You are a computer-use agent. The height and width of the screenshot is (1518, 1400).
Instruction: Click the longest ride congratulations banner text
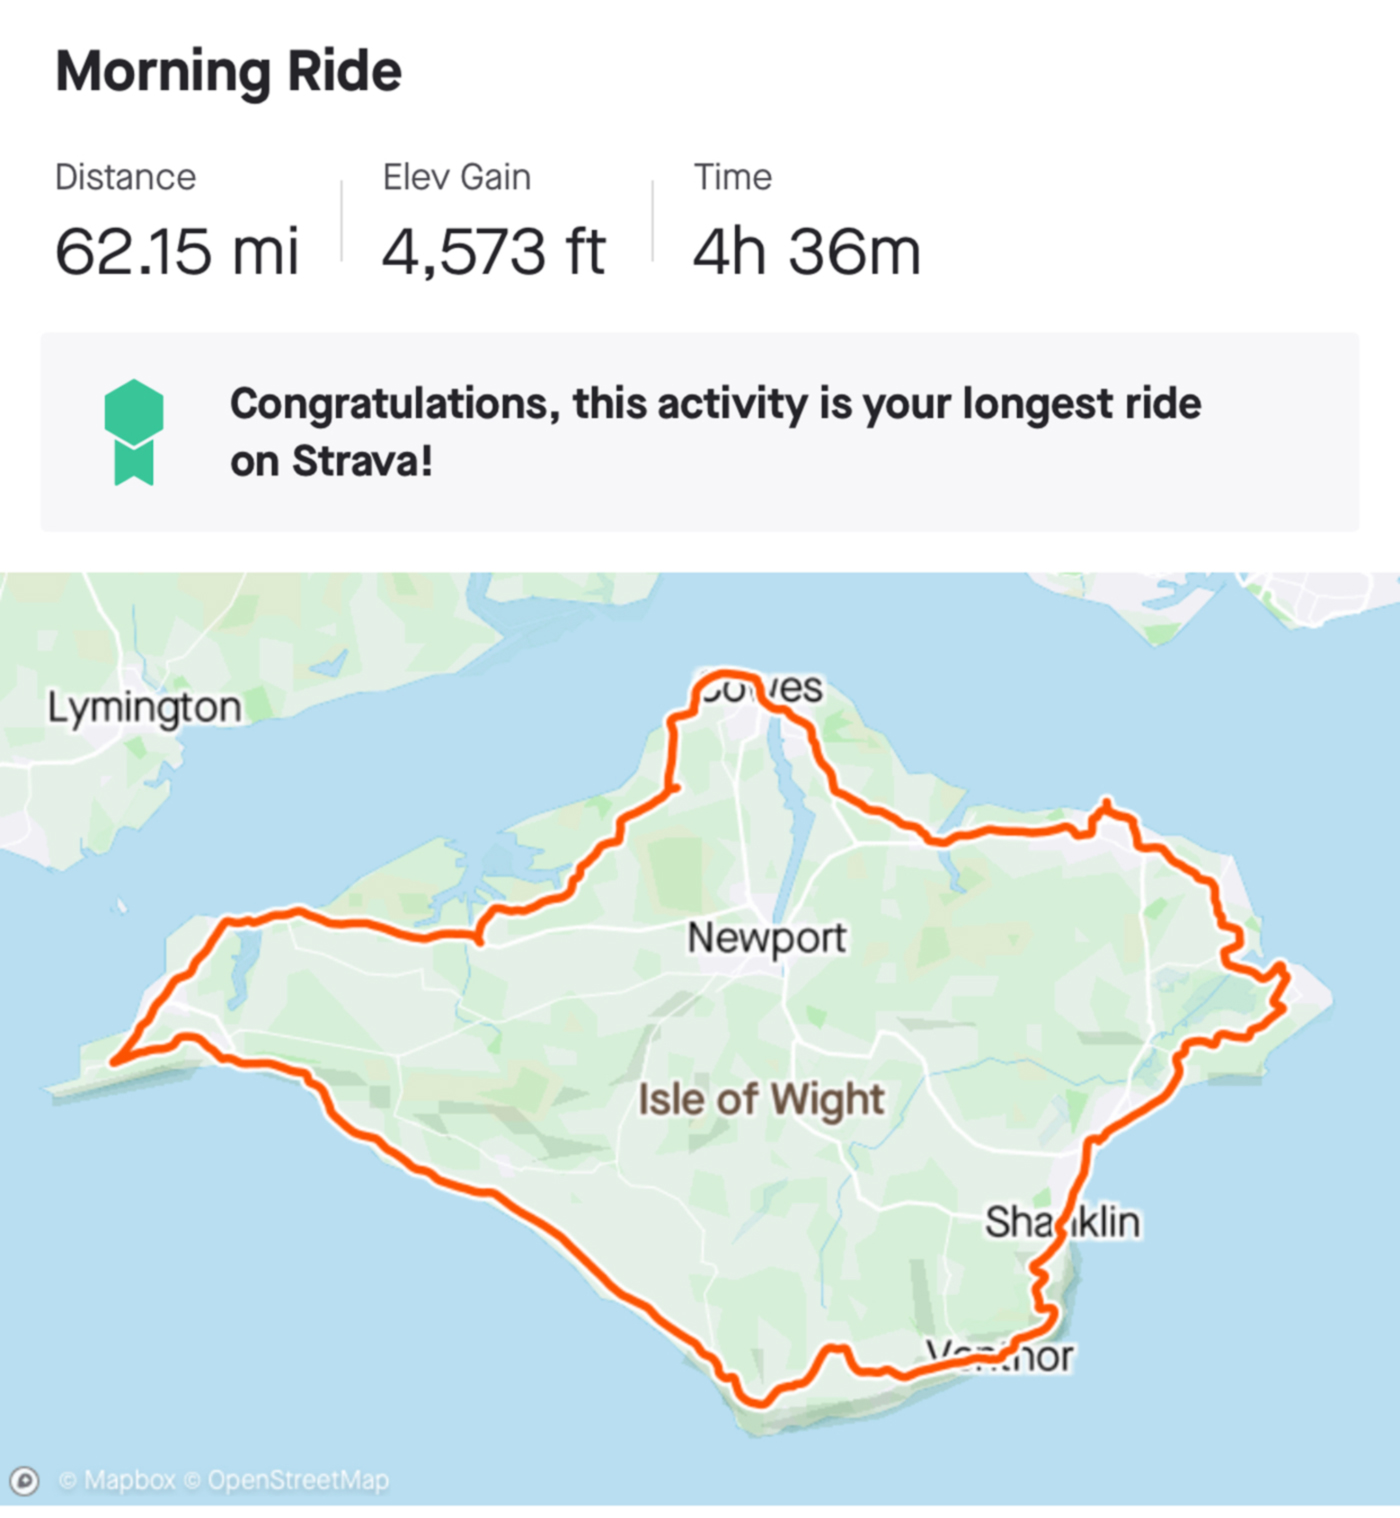point(715,432)
